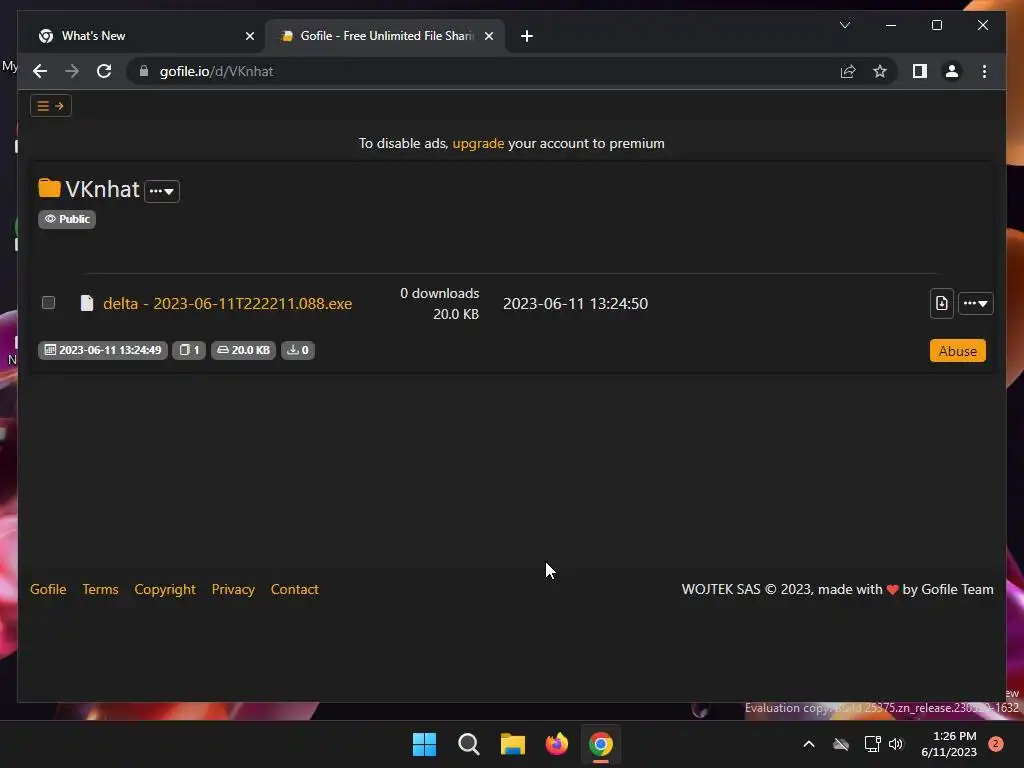Open the Privacy footer link
The image size is (1024, 768).
pyautogui.click(x=233, y=589)
